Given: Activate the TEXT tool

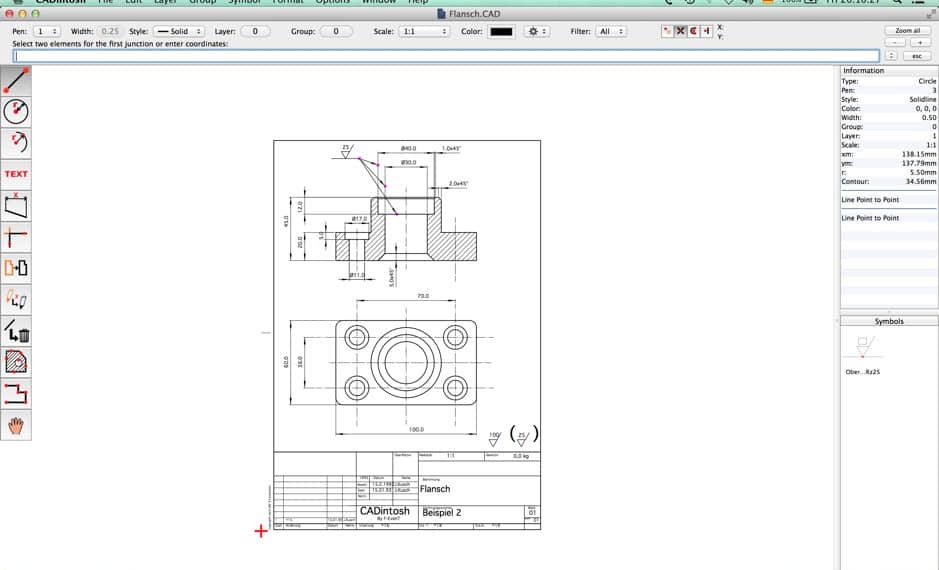Looking at the screenshot, I should (x=17, y=174).
